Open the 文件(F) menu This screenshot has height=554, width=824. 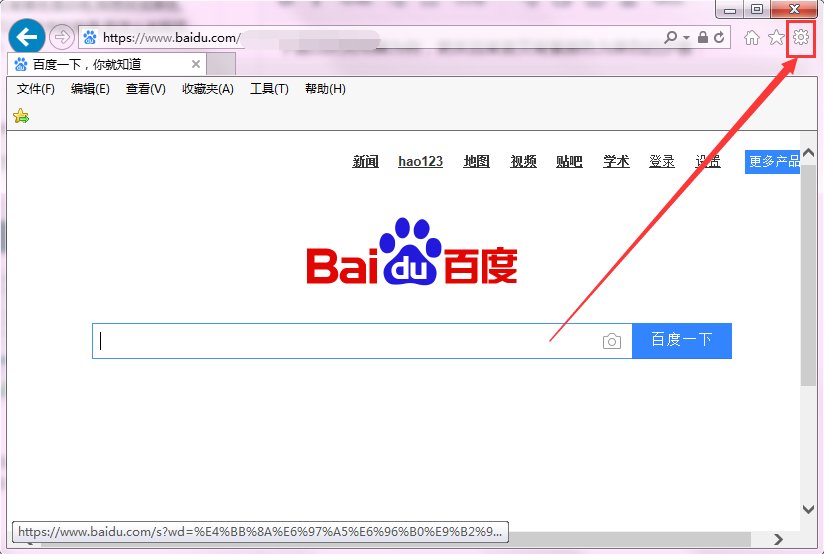click(x=36, y=89)
